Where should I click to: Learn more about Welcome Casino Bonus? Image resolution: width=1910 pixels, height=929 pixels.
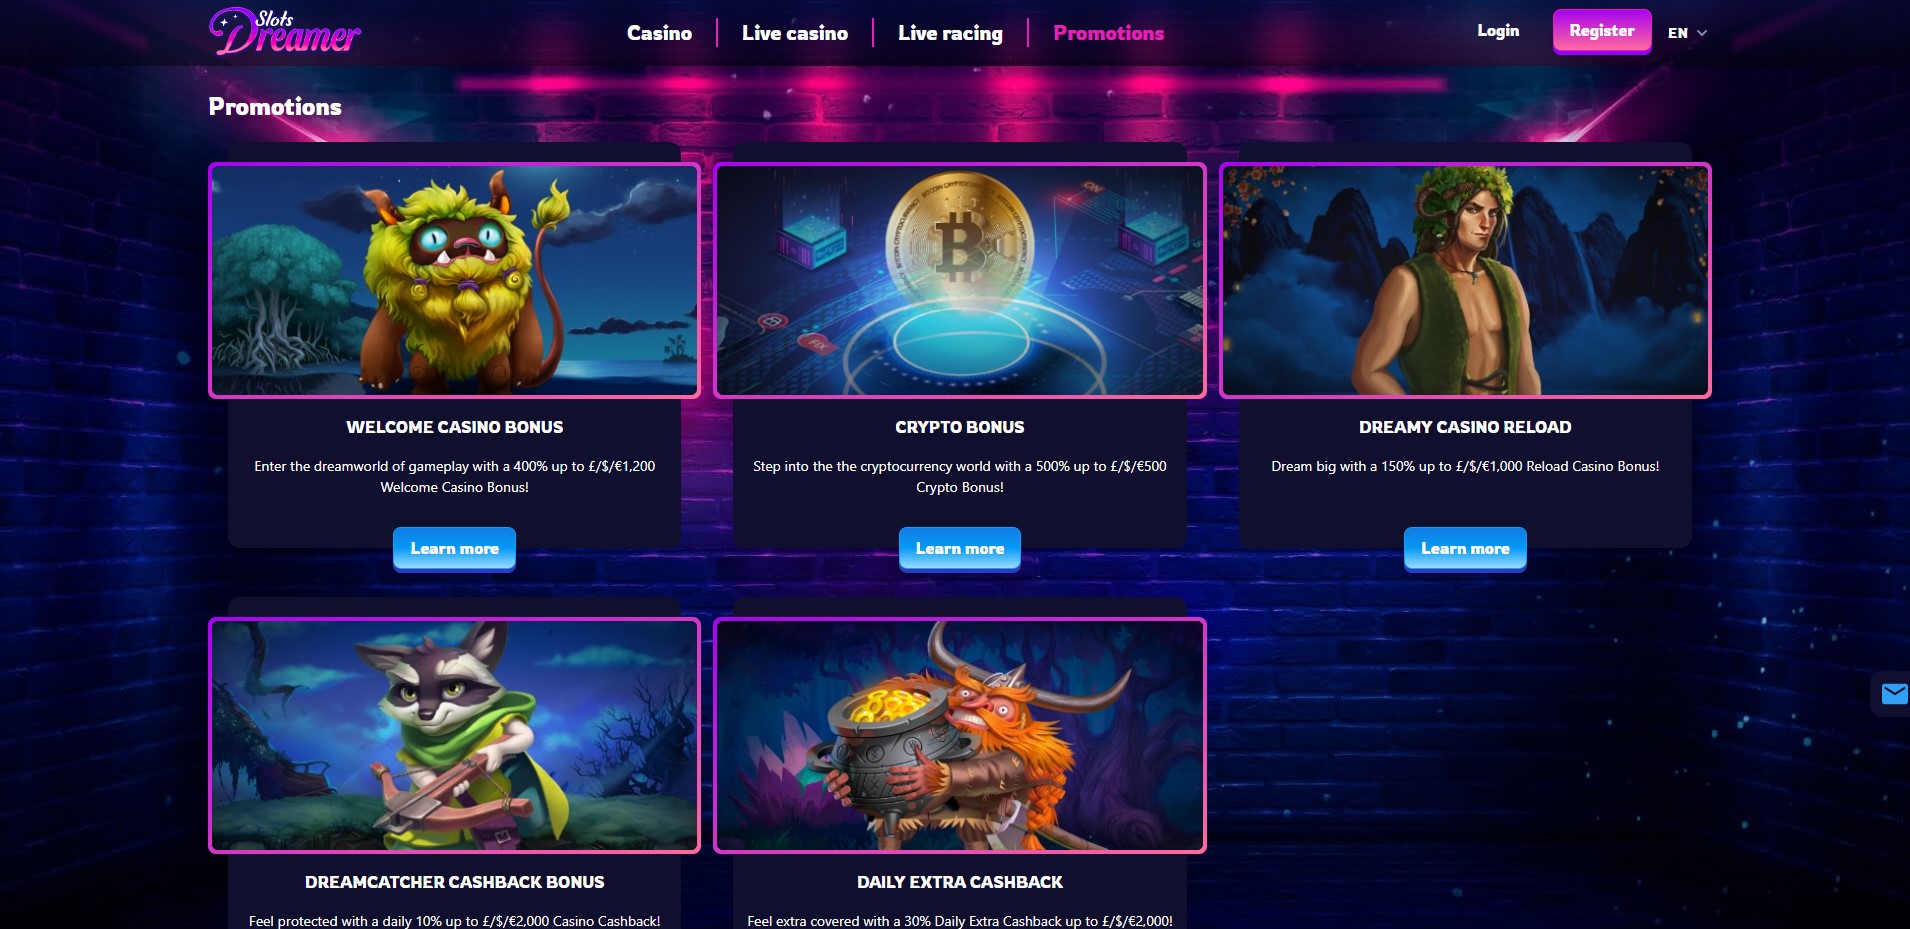454,548
